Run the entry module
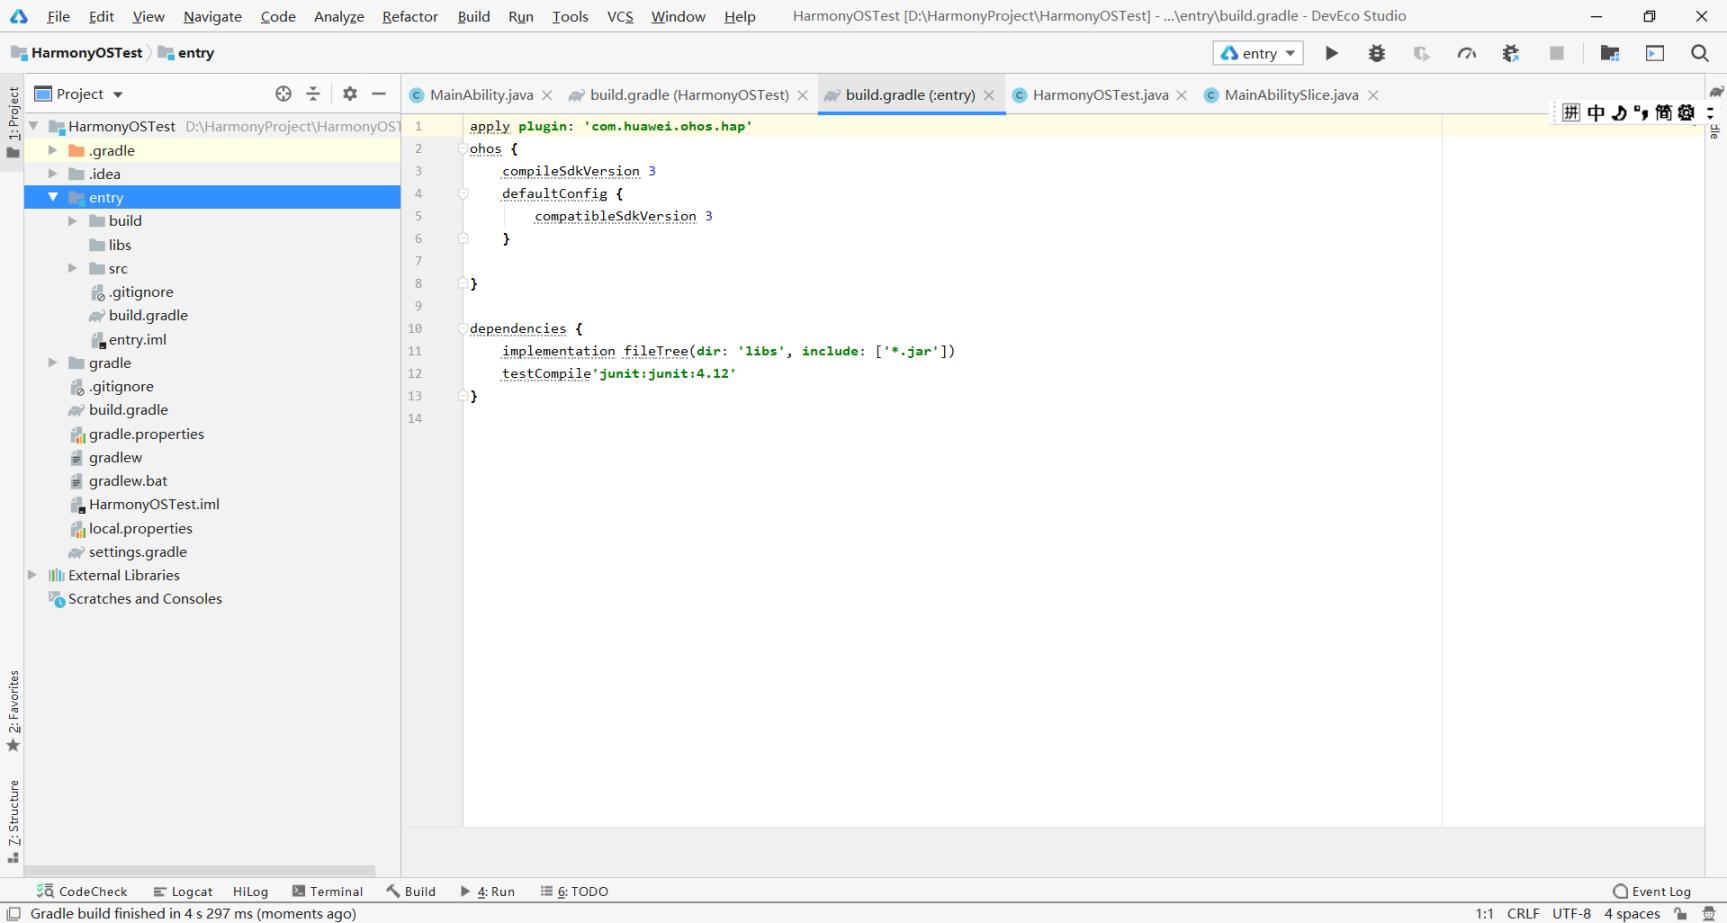Viewport: 1727px width, 923px height. point(1331,53)
